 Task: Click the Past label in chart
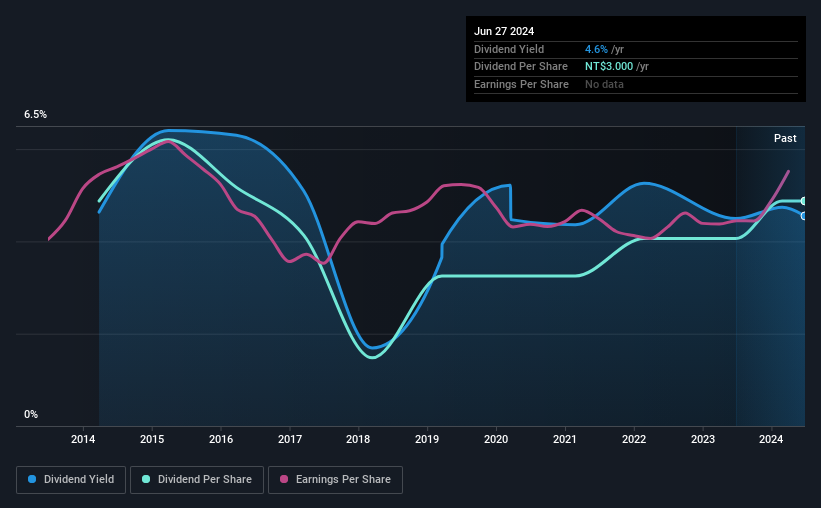[x=785, y=138]
